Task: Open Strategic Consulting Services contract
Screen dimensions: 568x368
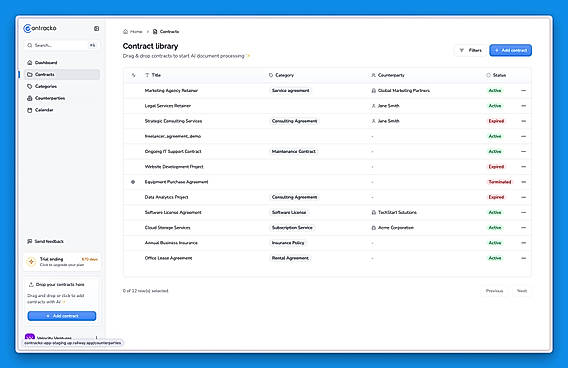Action: [174, 121]
